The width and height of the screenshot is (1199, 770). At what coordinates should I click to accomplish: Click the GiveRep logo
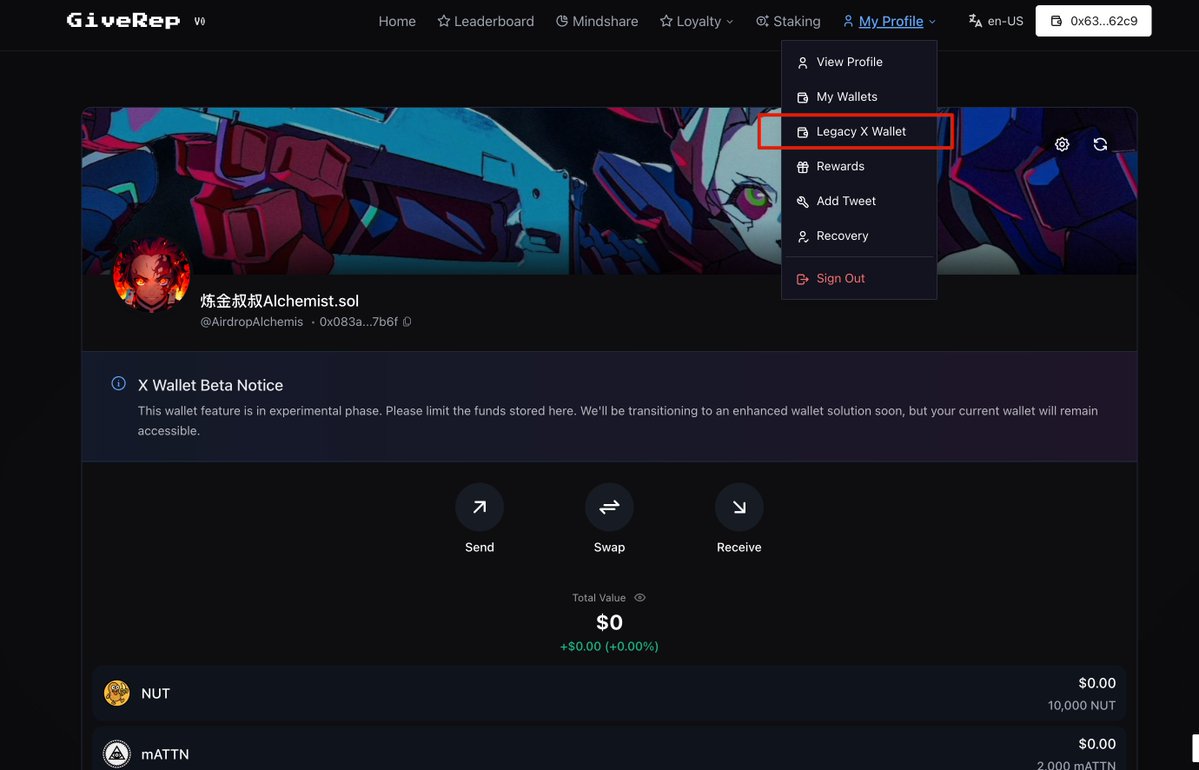[123, 21]
